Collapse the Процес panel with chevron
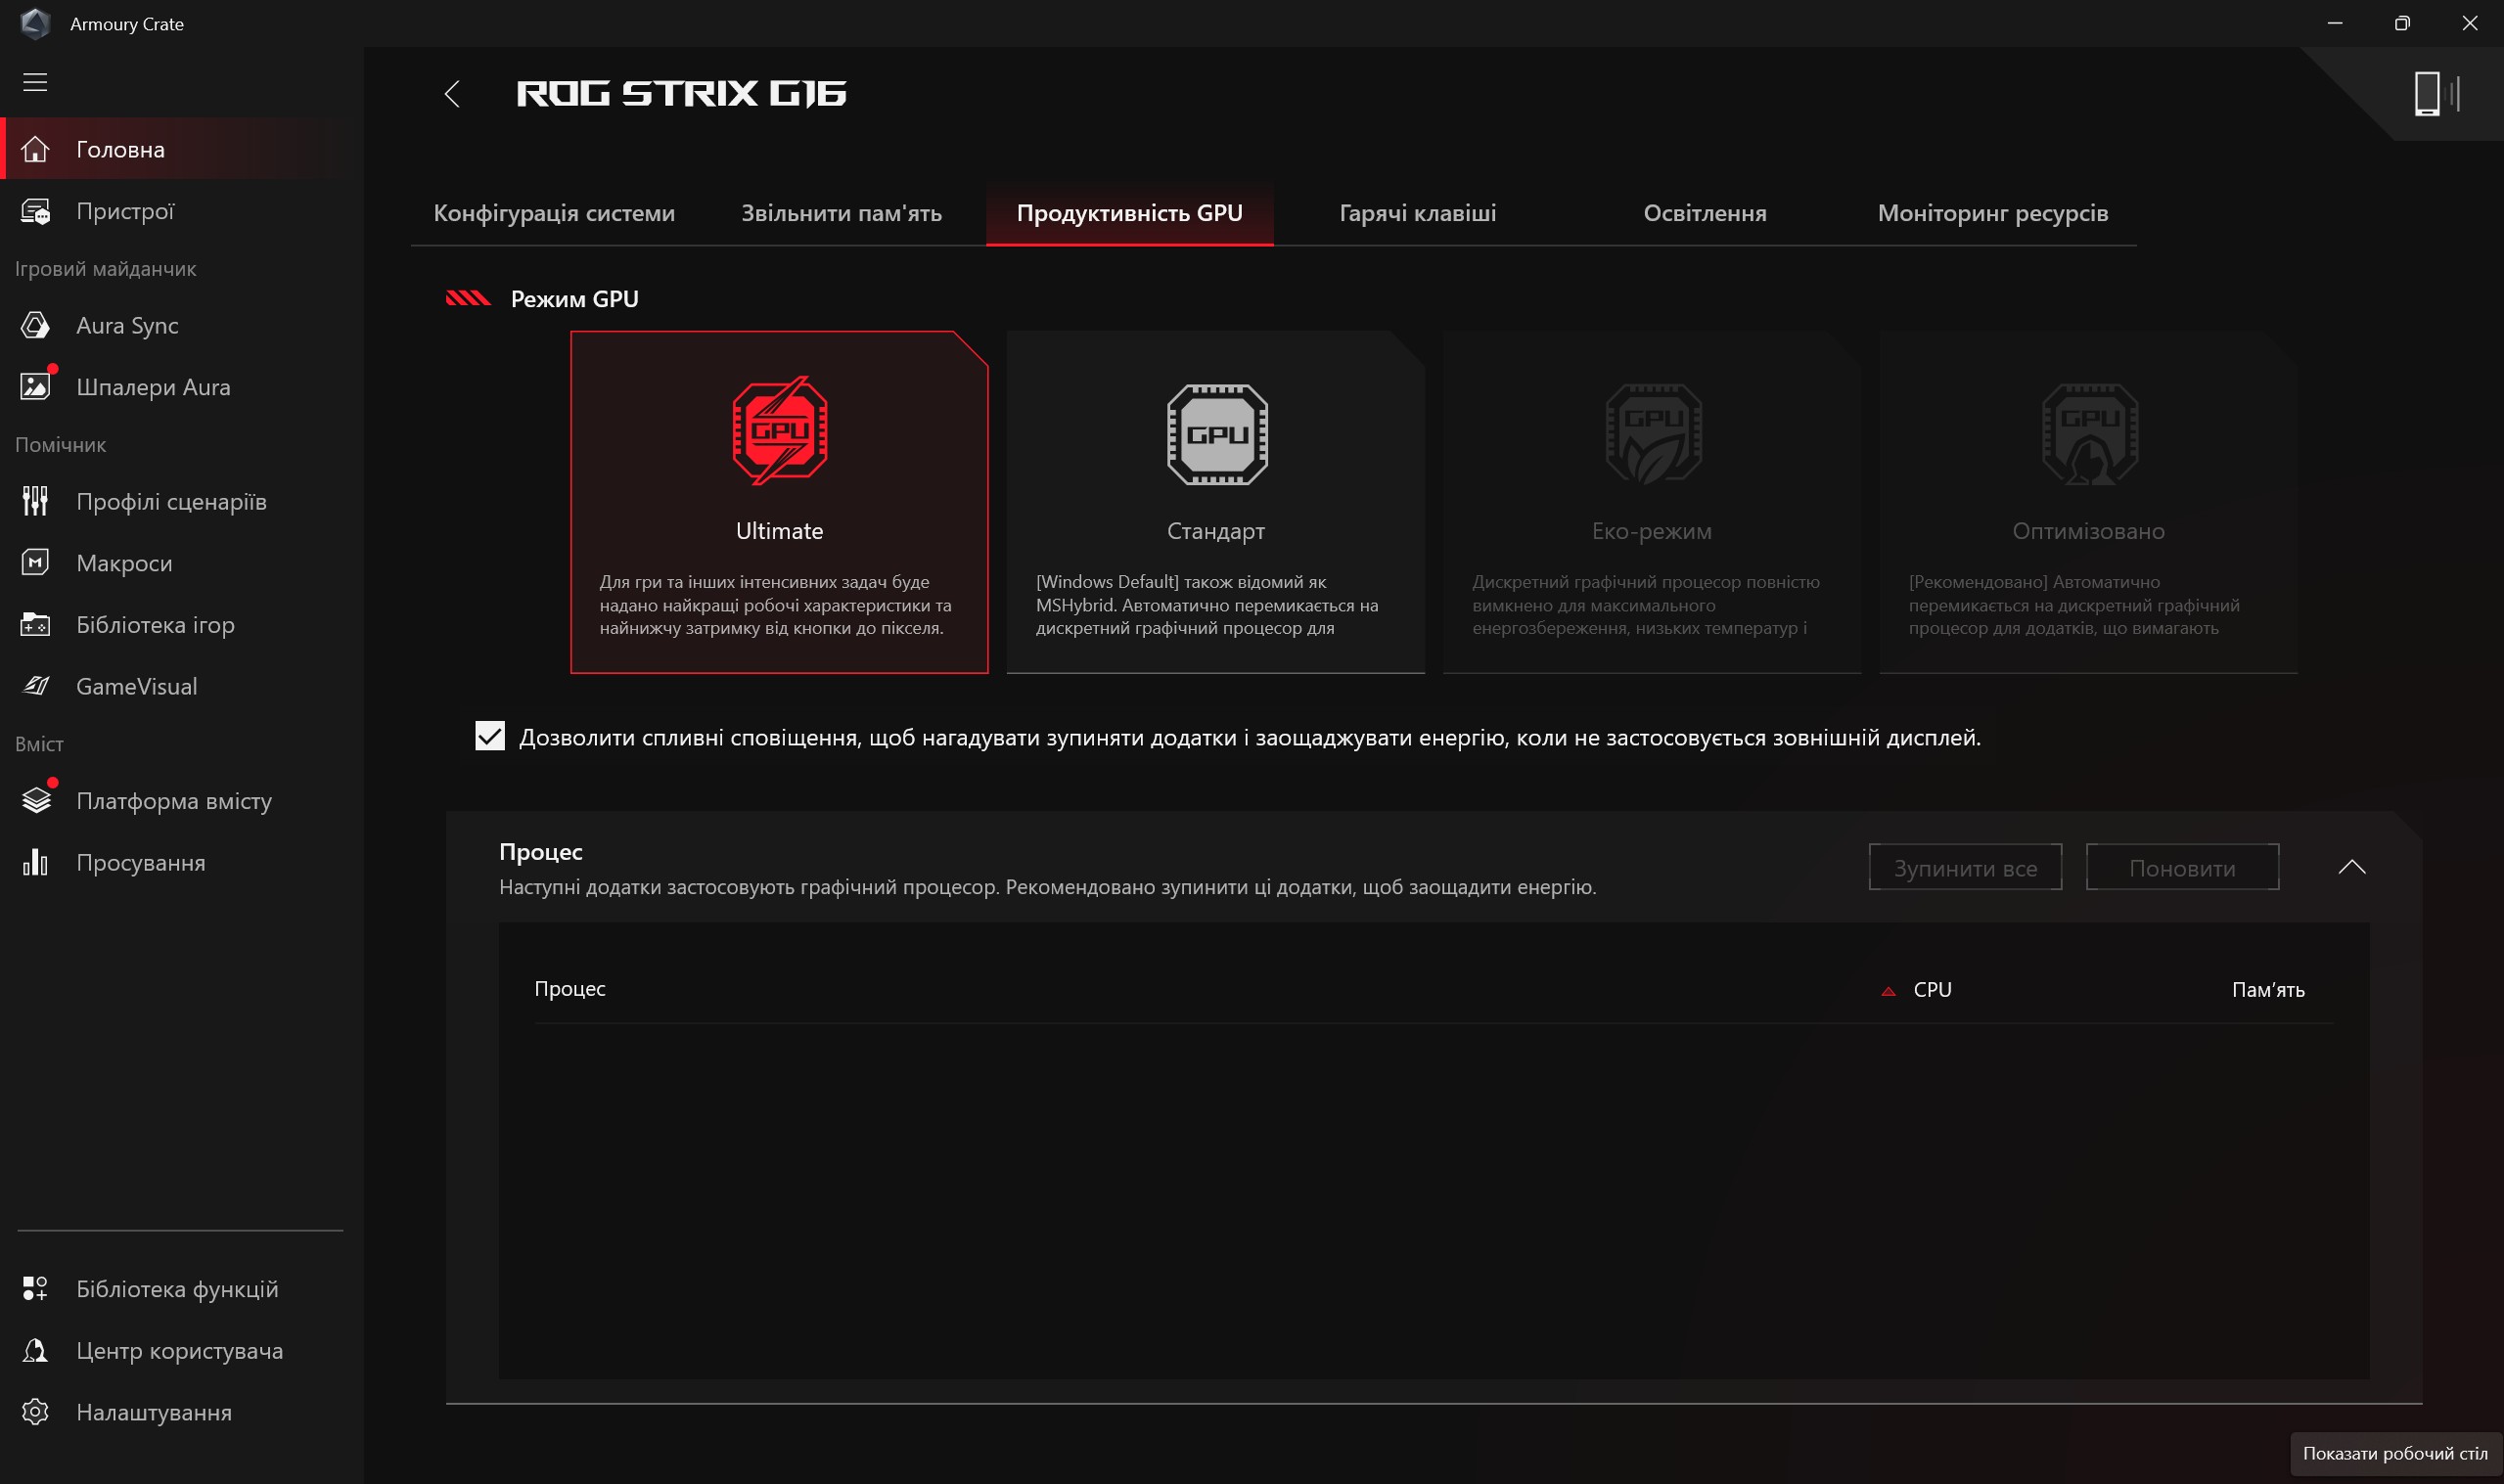The image size is (2504, 1484). click(x=2351, y=867)
